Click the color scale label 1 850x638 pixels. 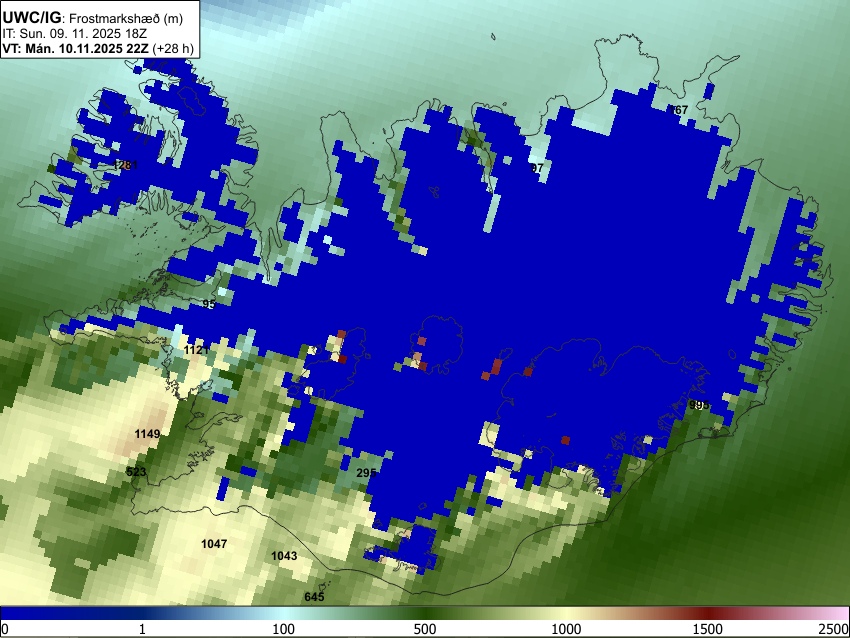pyautogui.click(x=142, y=629)
